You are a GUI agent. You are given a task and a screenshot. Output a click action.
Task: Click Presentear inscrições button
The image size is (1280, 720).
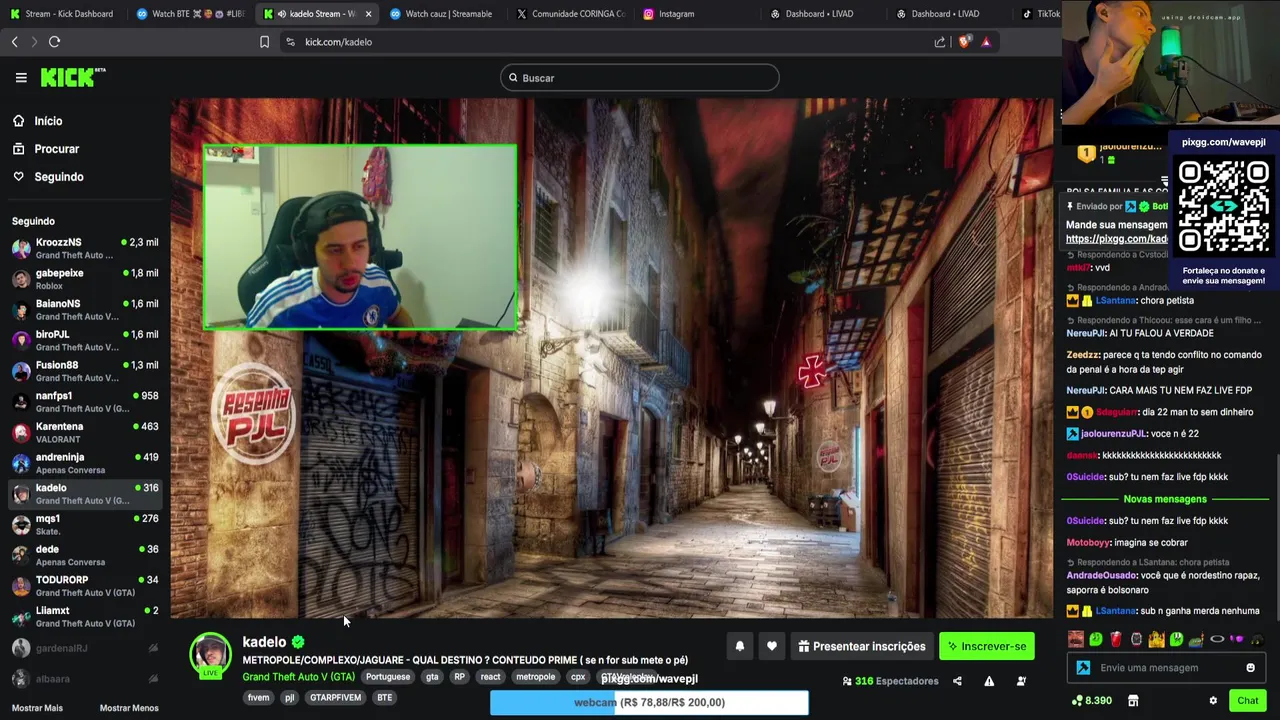click(x=862, y=646)
